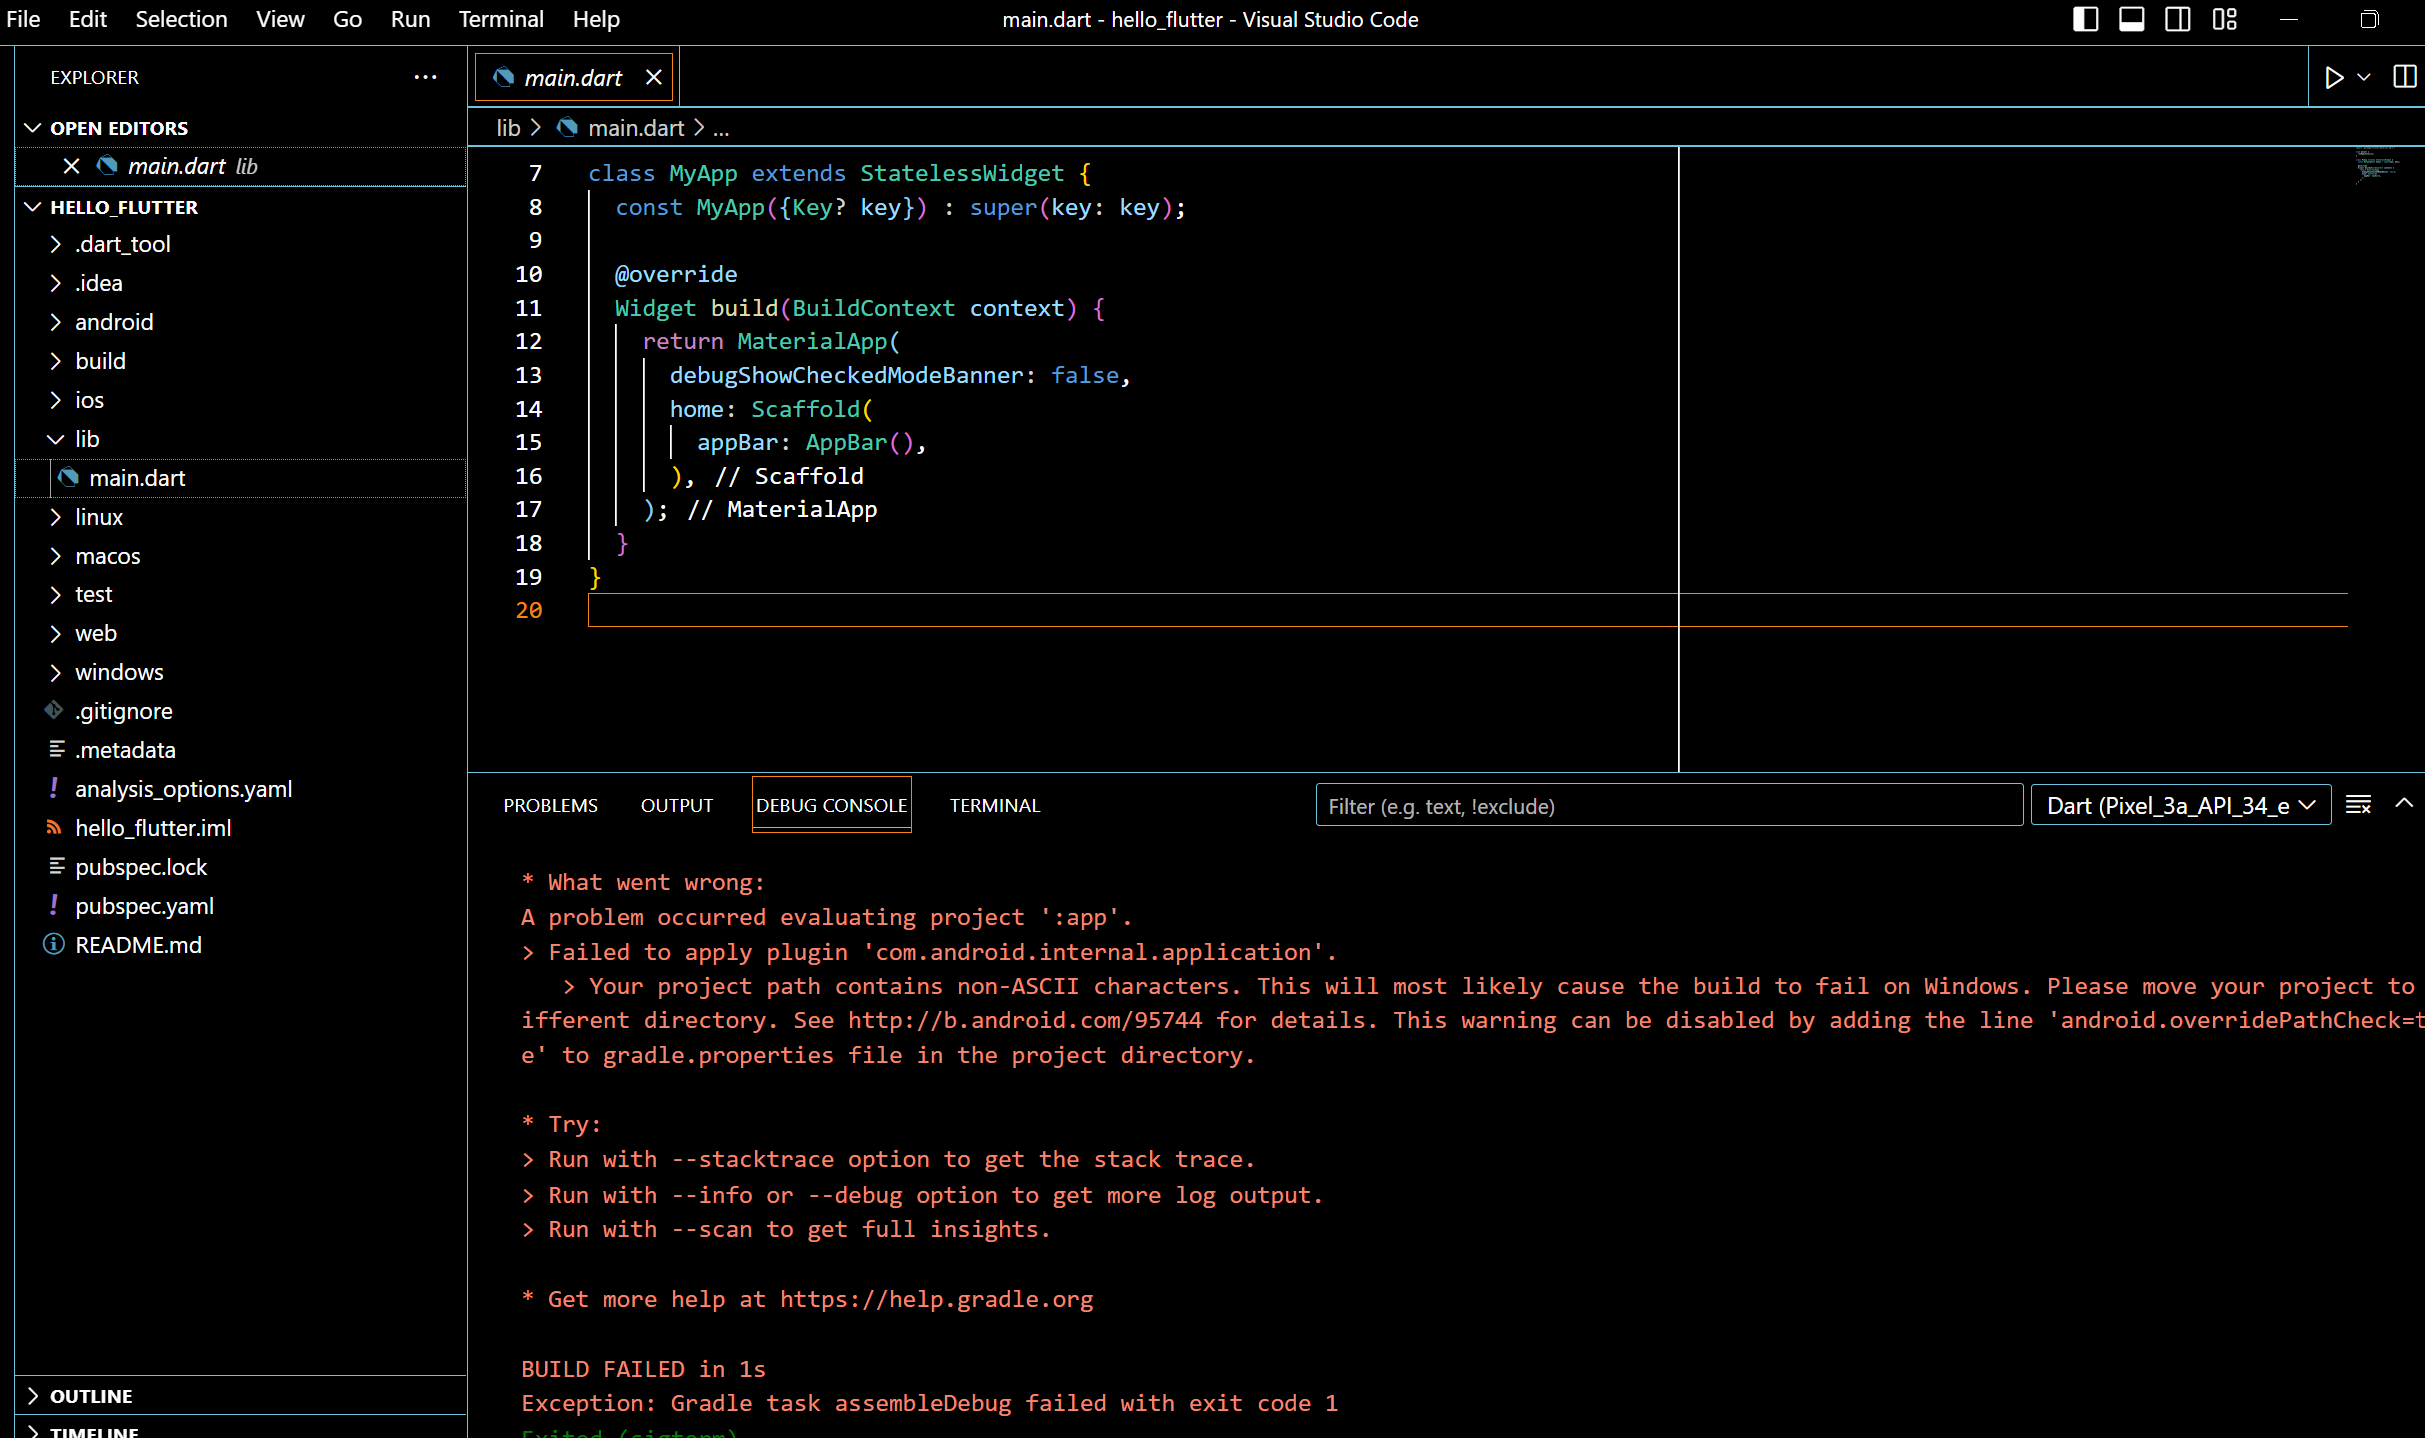
Task: Toggle secondary side bar layout icon
Action: click(x=2177, y=20)
